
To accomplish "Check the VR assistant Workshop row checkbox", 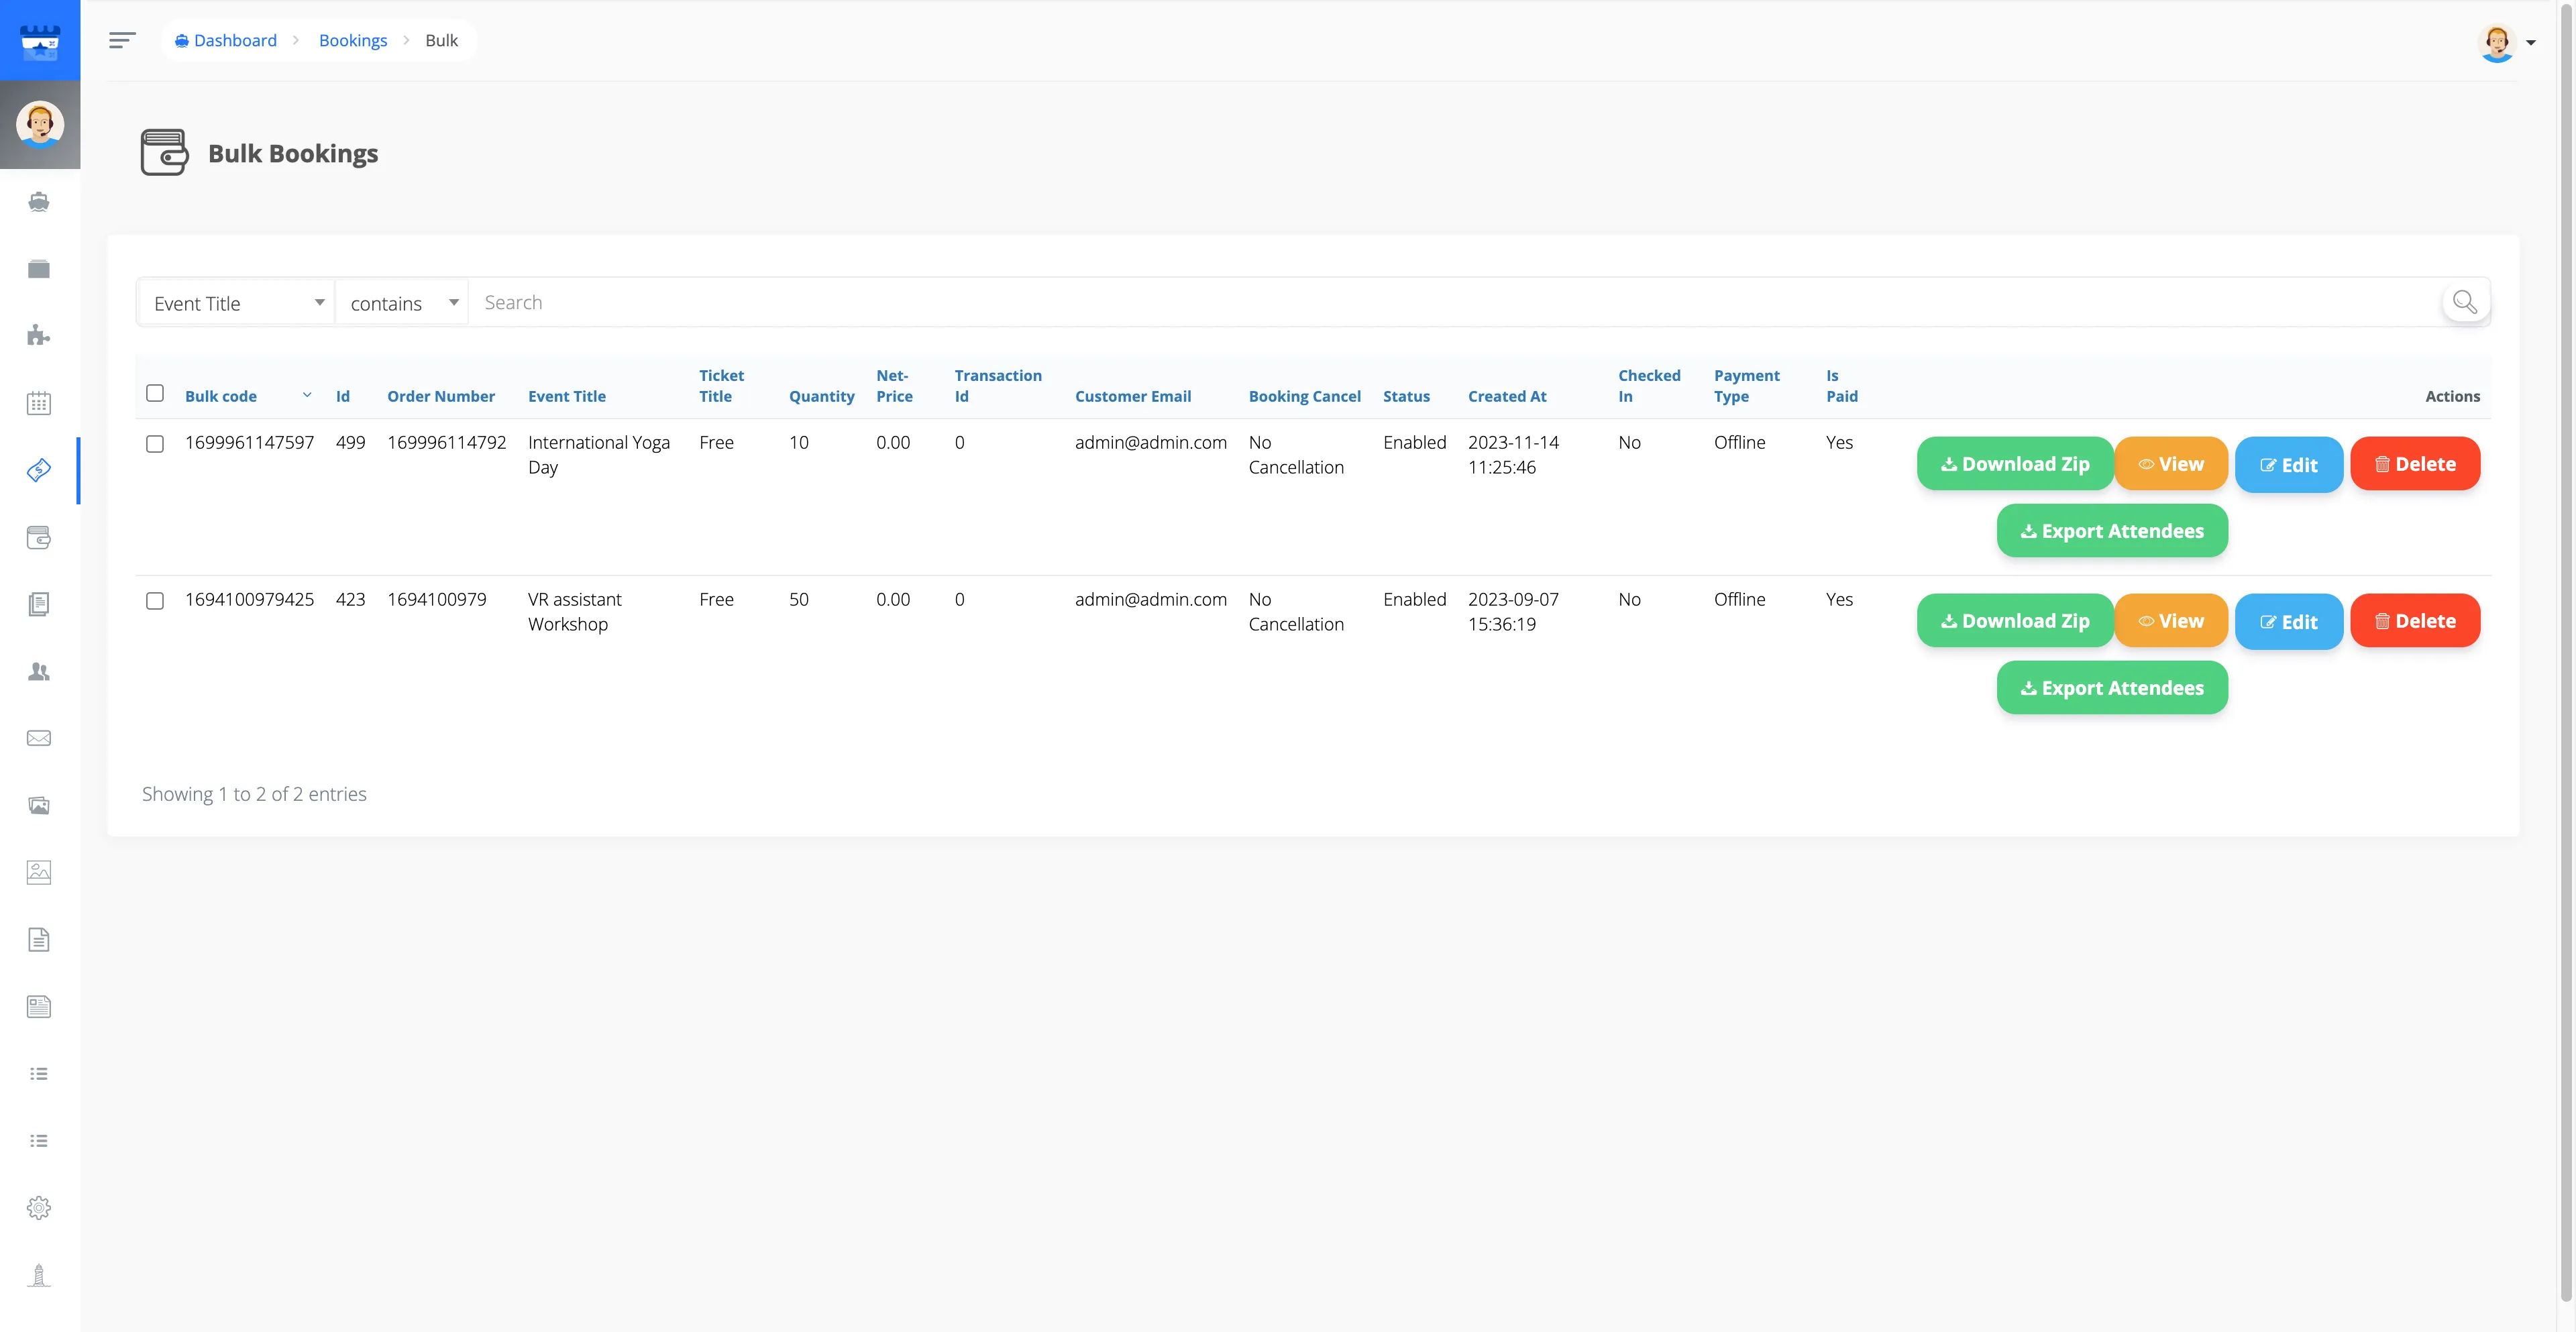I will 155,600.
